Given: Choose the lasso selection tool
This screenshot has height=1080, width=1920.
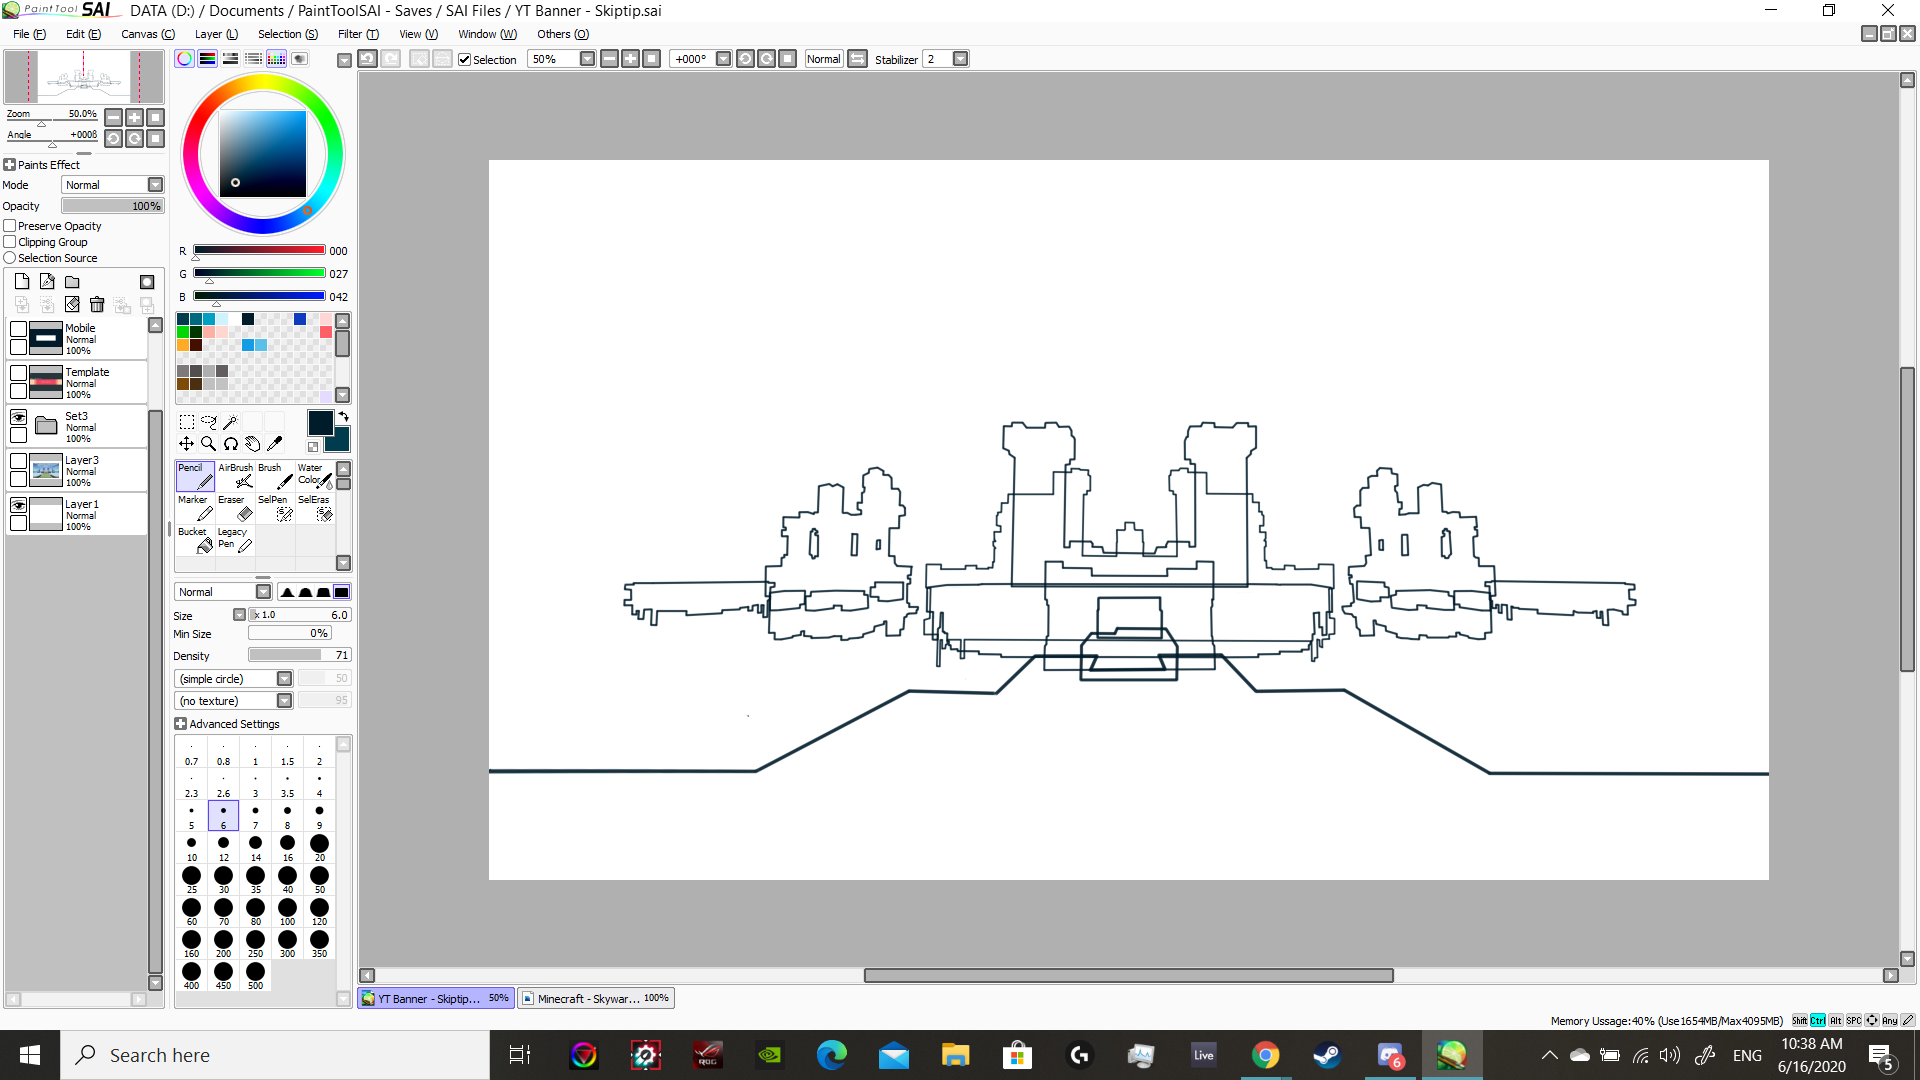Looking at the screenshot, I should point(209,422).
